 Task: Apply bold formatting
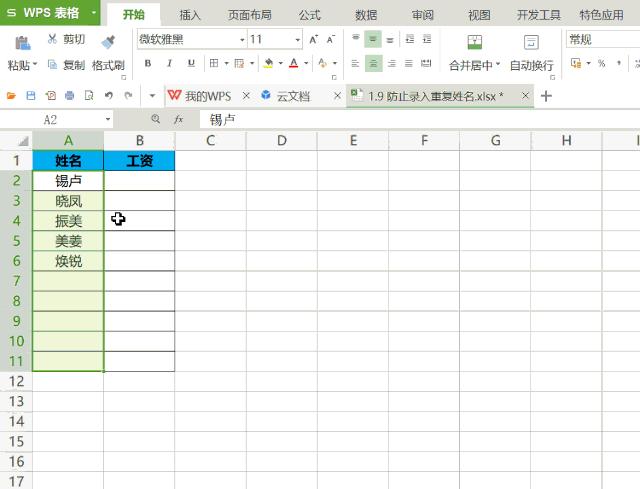(x=148, y=63)
